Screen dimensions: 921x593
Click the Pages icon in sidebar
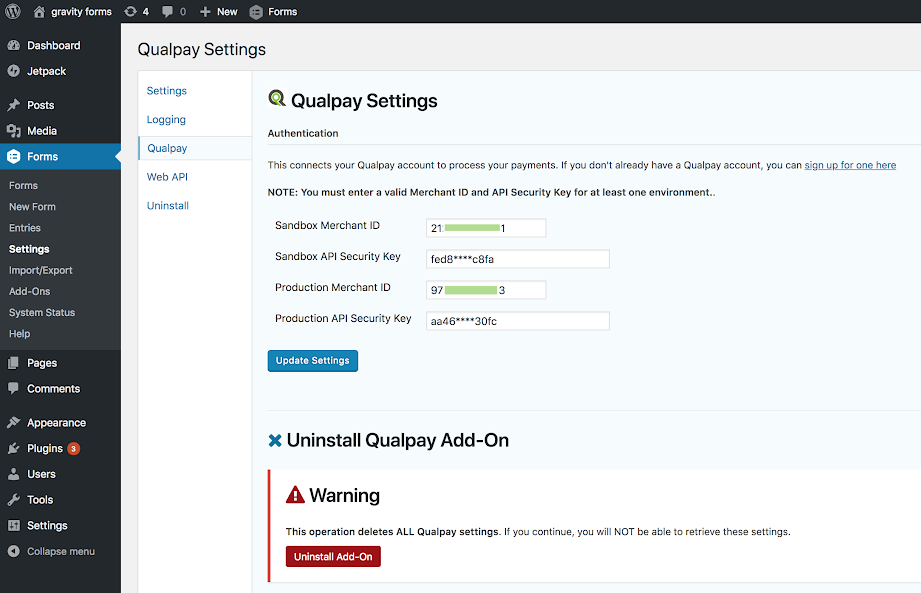point(14,363)
